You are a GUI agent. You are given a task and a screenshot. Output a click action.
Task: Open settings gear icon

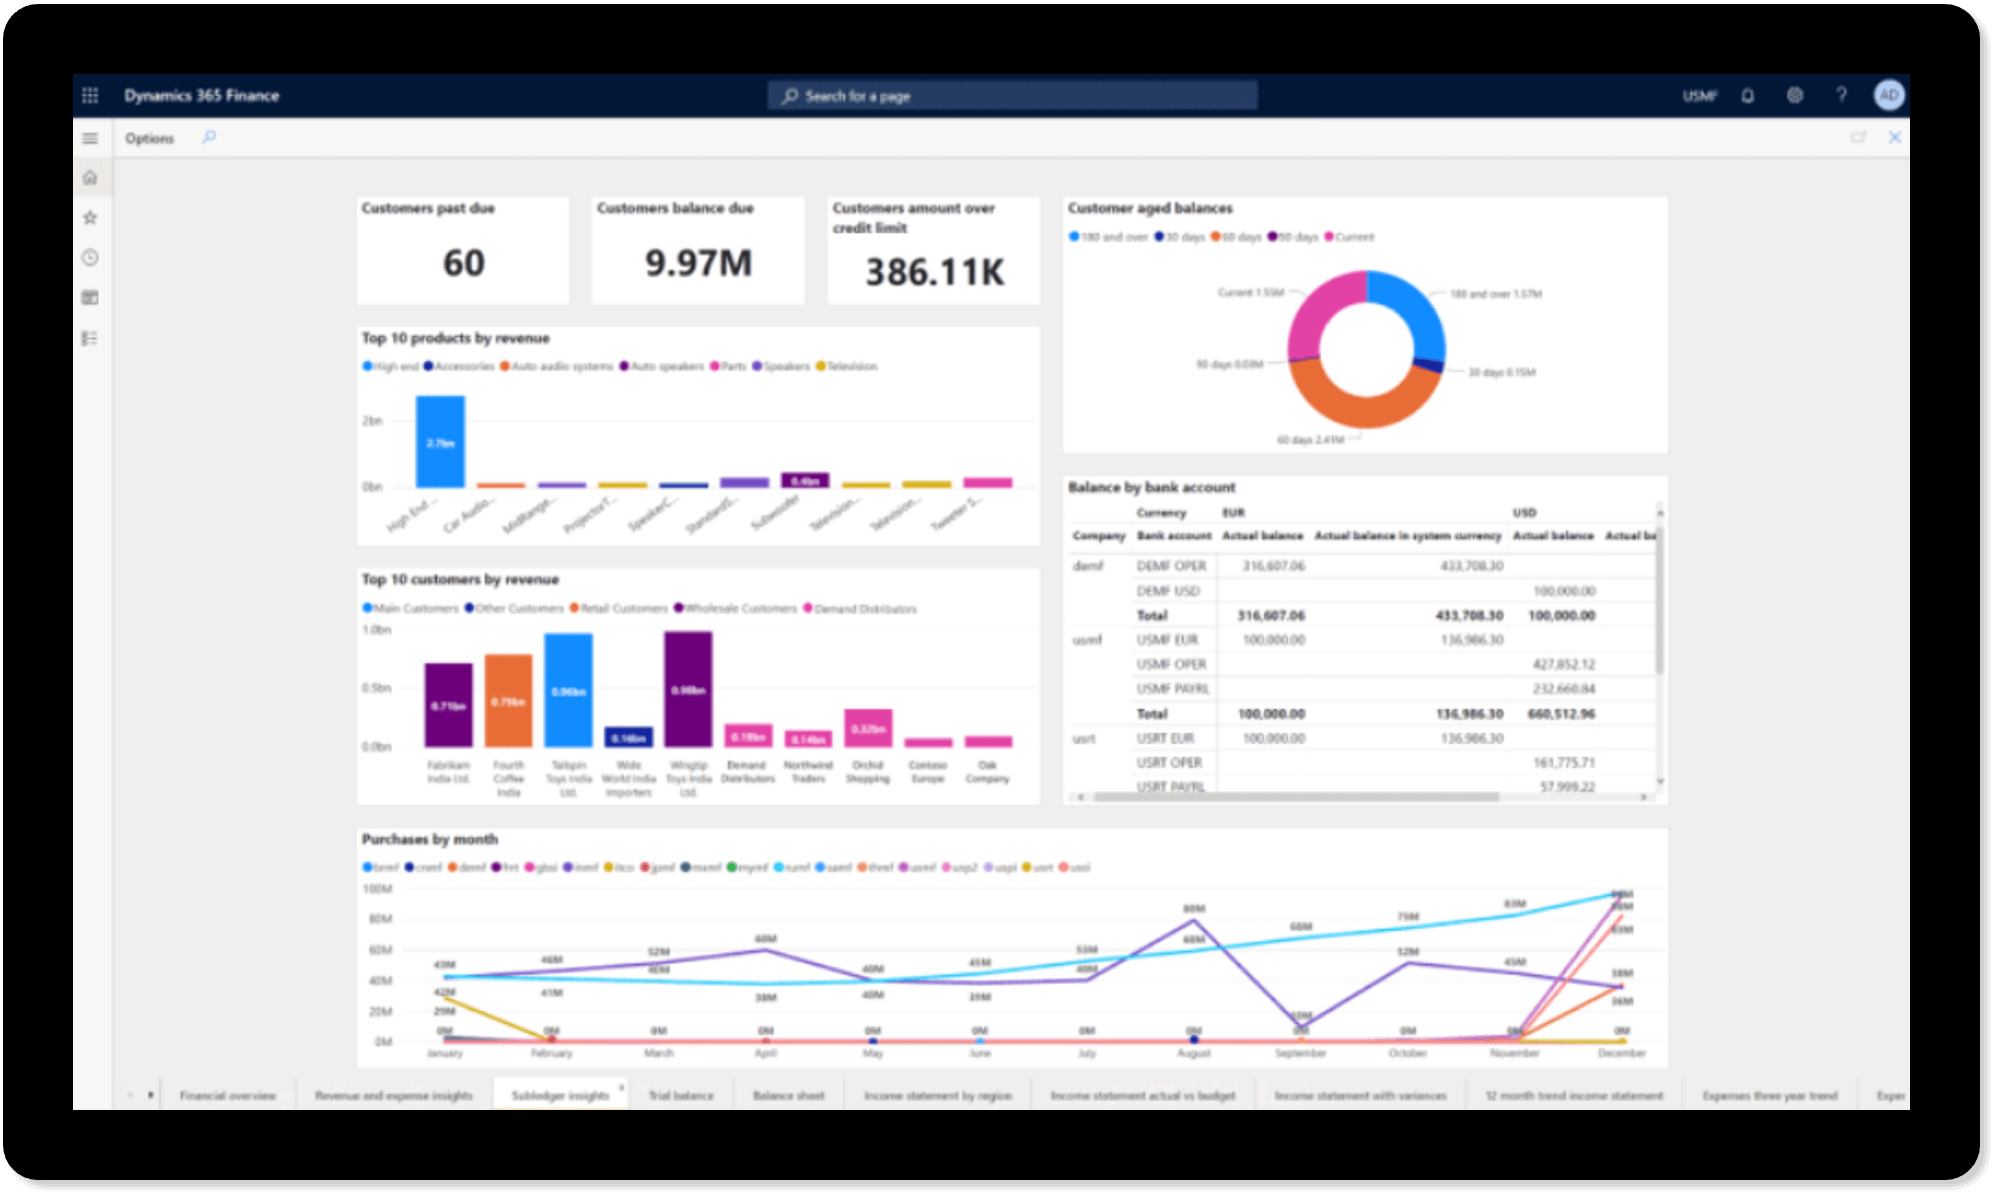click(1795, 96)
